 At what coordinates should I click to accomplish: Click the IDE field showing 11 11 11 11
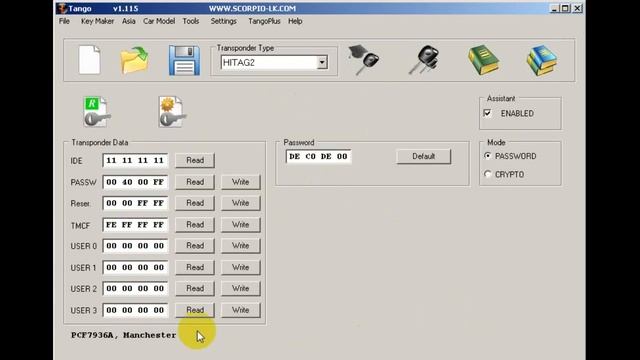135,160
